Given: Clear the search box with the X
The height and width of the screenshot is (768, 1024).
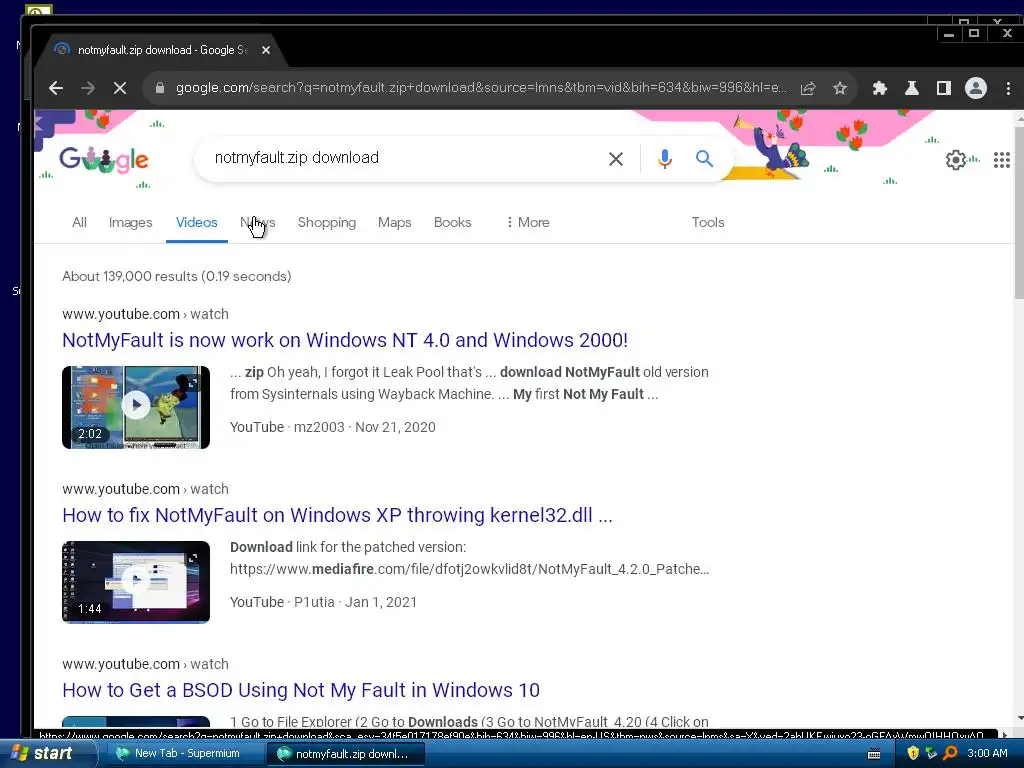Looking at the screenshot, I should pyautogui.click(x=616, y=159).
